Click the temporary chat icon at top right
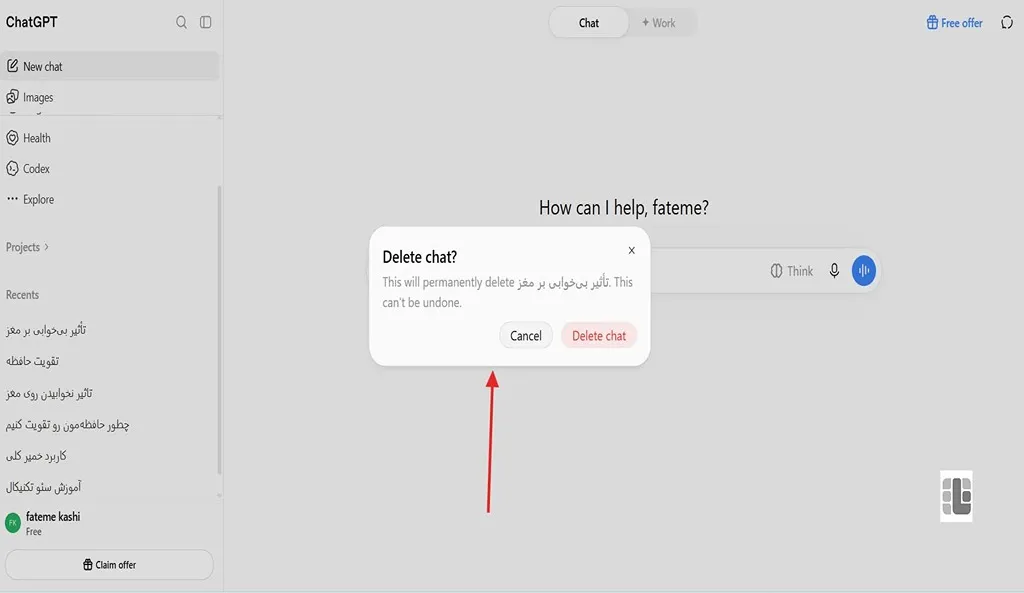Image resolution: width=1024 pixels, height=593 pixels. 1007,23
